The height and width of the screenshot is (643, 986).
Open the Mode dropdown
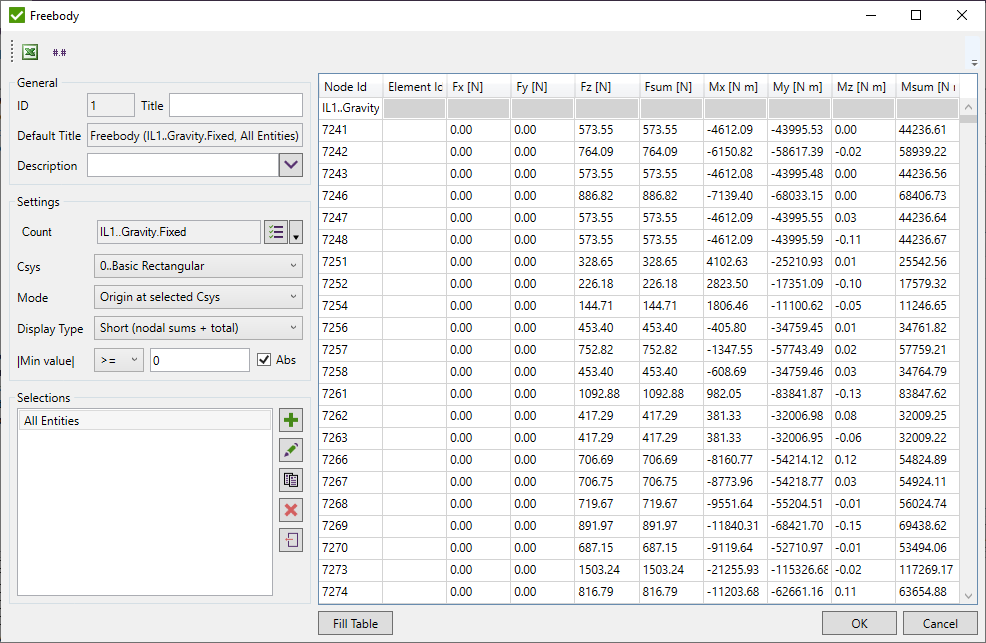(198, 297)
